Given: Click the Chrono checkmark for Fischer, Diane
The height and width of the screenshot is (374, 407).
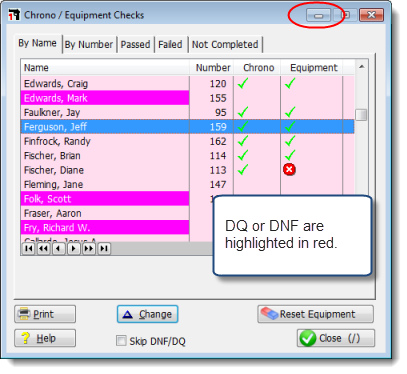Looking at the screenshot, I should click(243, 169).
